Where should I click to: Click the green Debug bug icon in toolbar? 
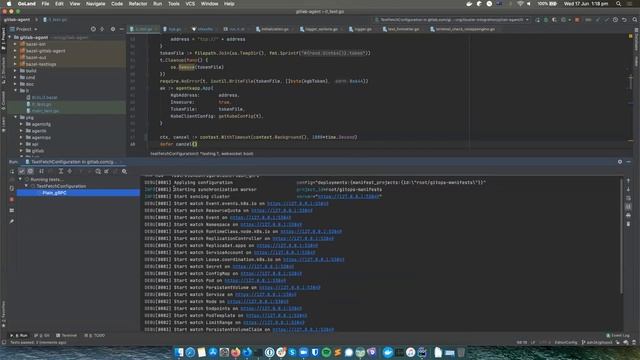point(546,20)
